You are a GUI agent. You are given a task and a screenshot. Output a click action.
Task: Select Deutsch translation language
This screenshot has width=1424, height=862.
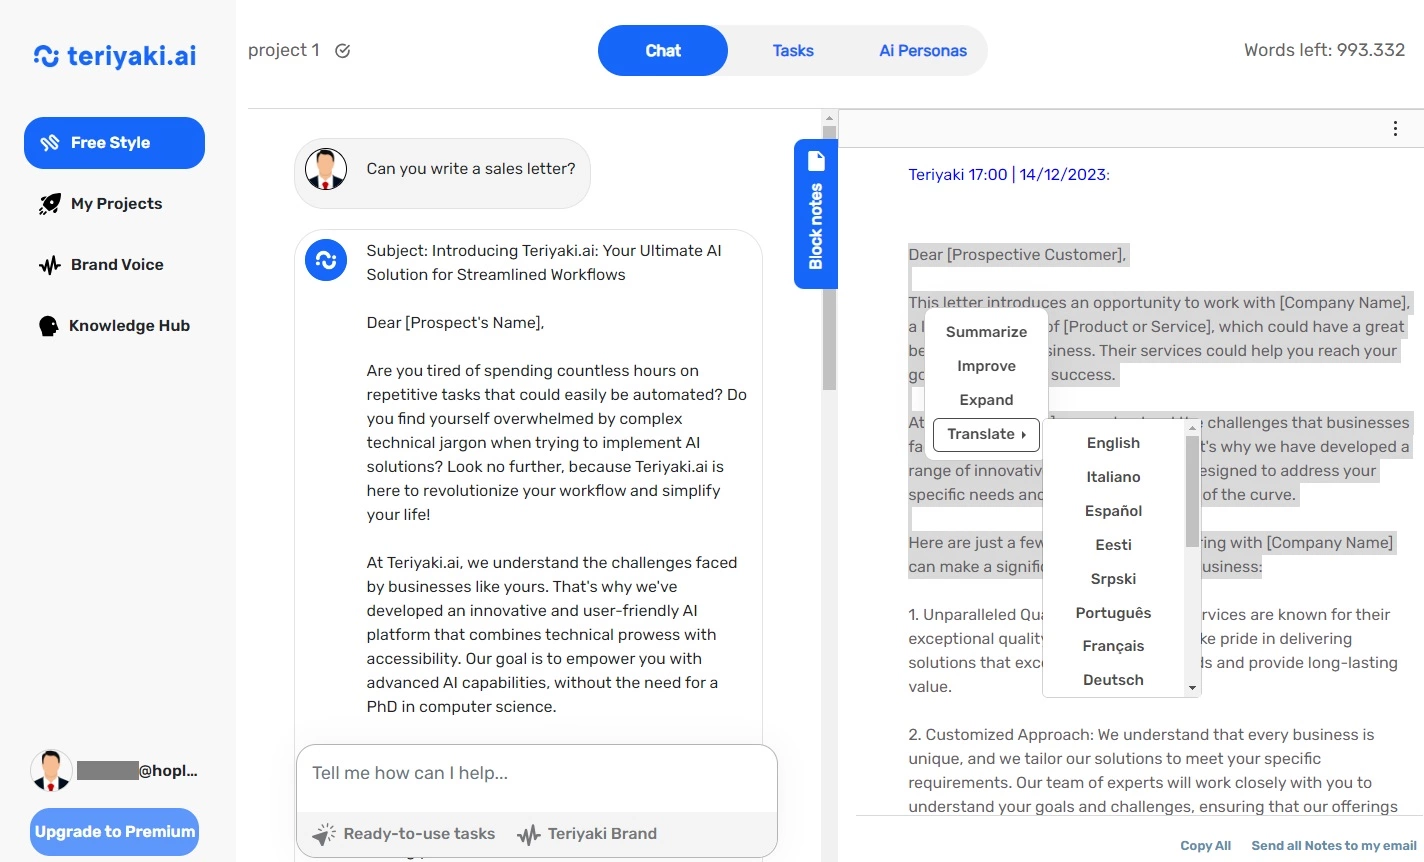1113,680
